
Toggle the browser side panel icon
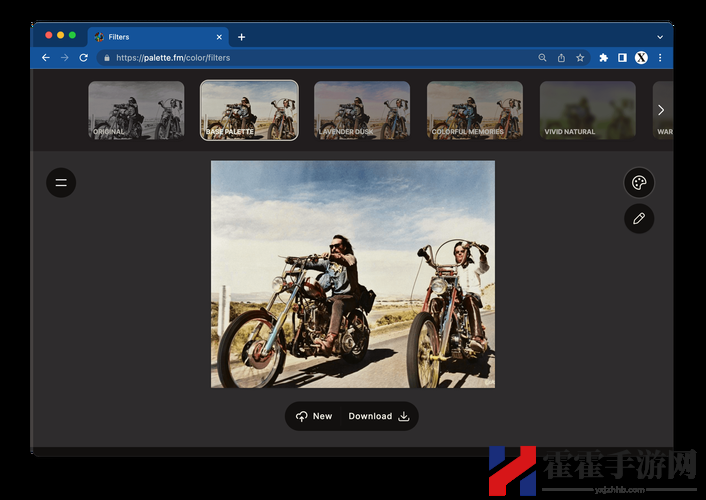(622, 58)
